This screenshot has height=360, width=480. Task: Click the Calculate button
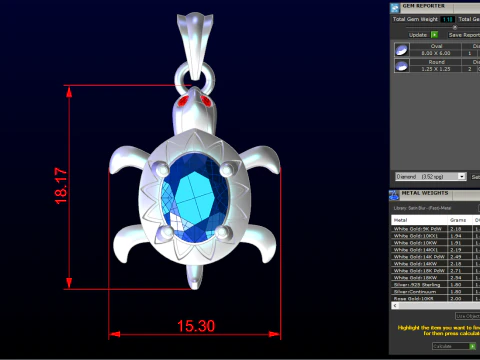(454, 346)
